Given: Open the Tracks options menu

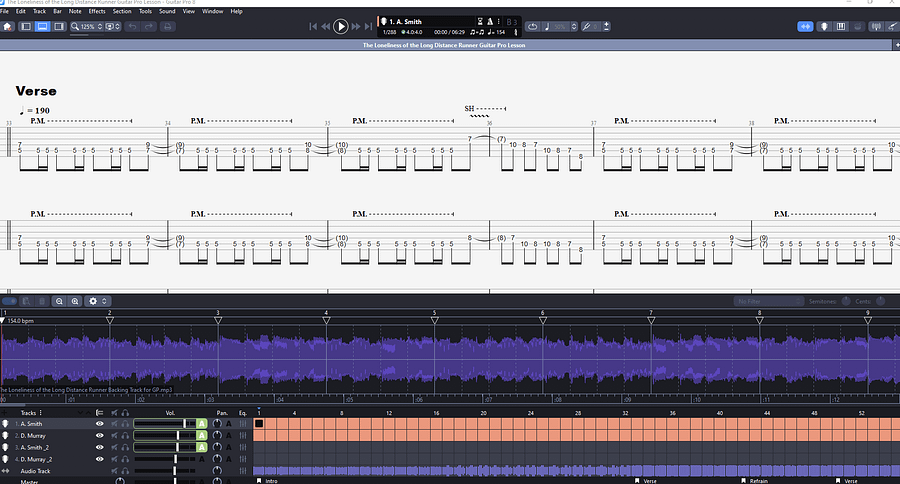Looking at the screenshot, I should 41,413.
